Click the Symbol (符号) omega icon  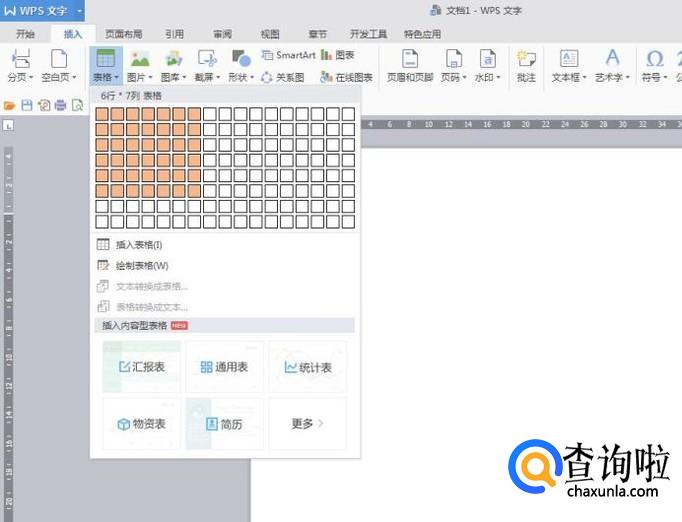(655, 58)
